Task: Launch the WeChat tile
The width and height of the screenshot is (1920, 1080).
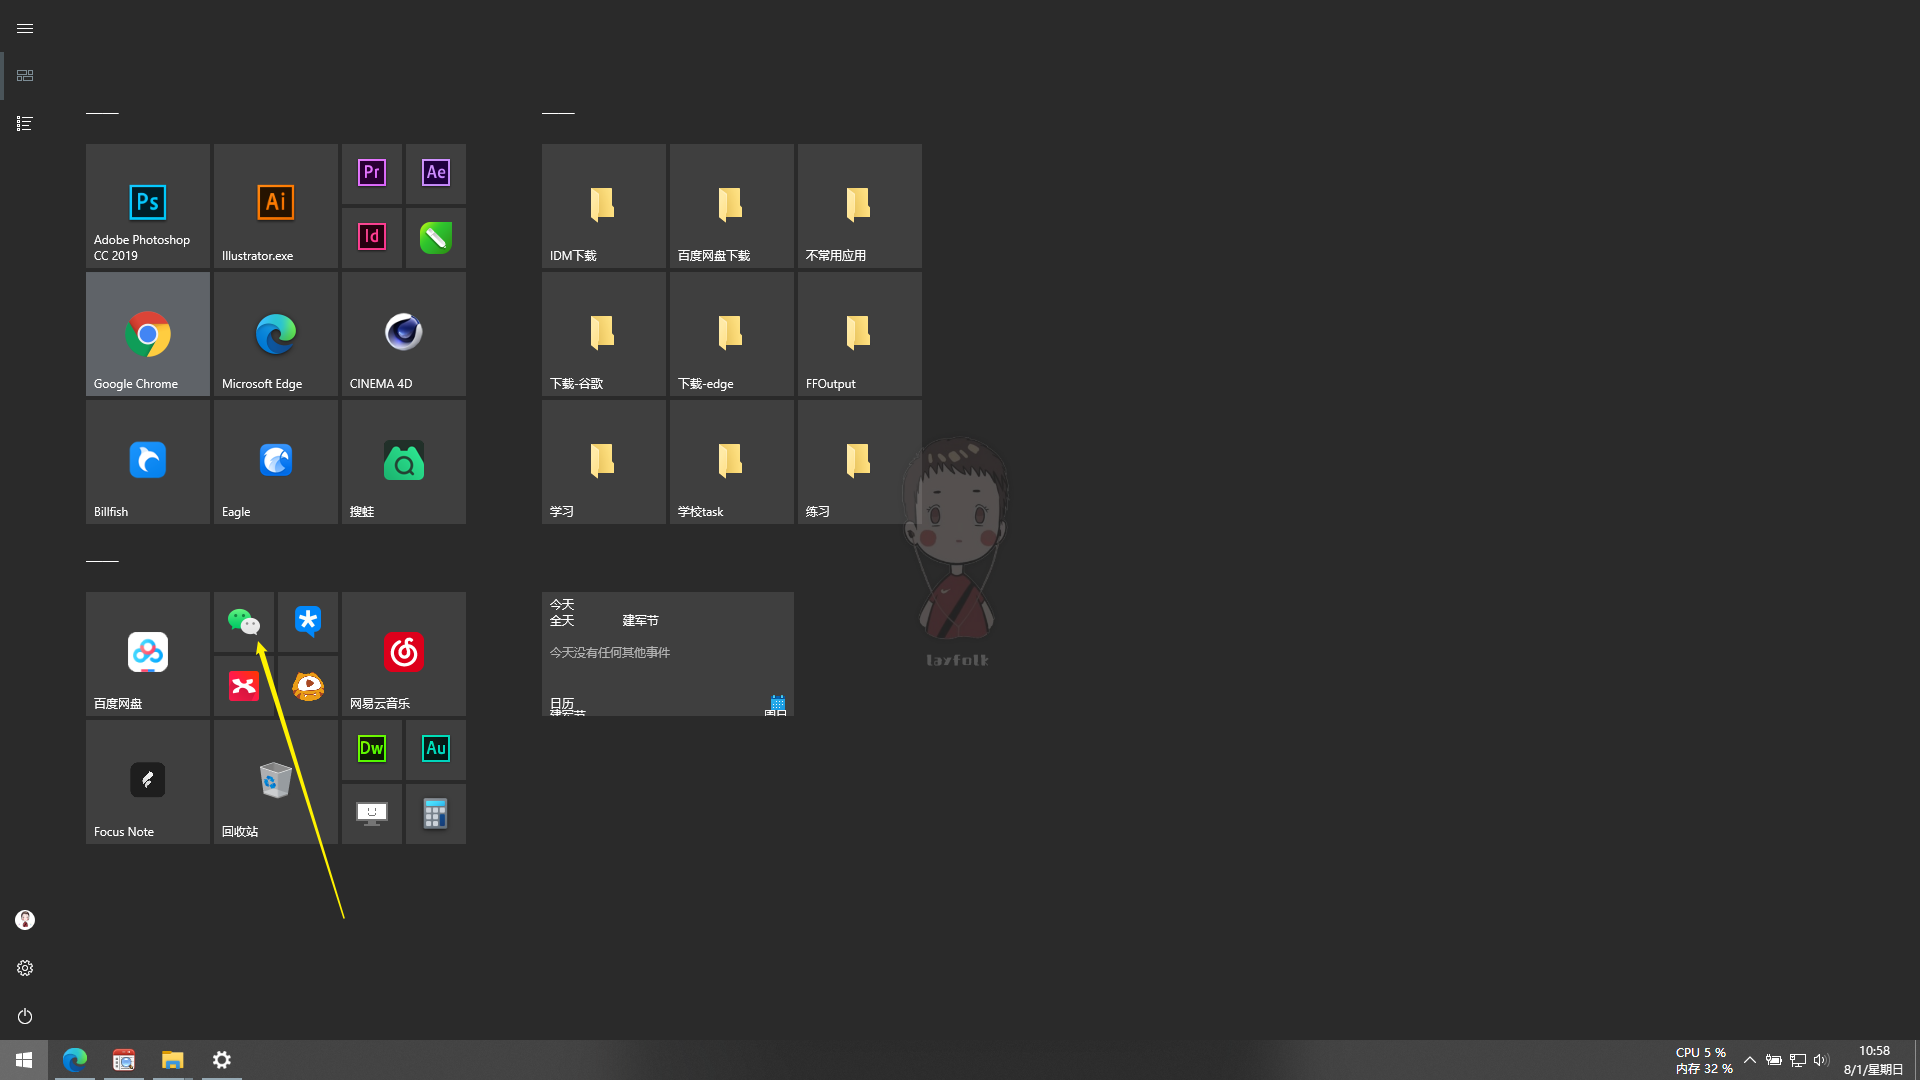Action: pyautogui.click(x=244, y=621)
